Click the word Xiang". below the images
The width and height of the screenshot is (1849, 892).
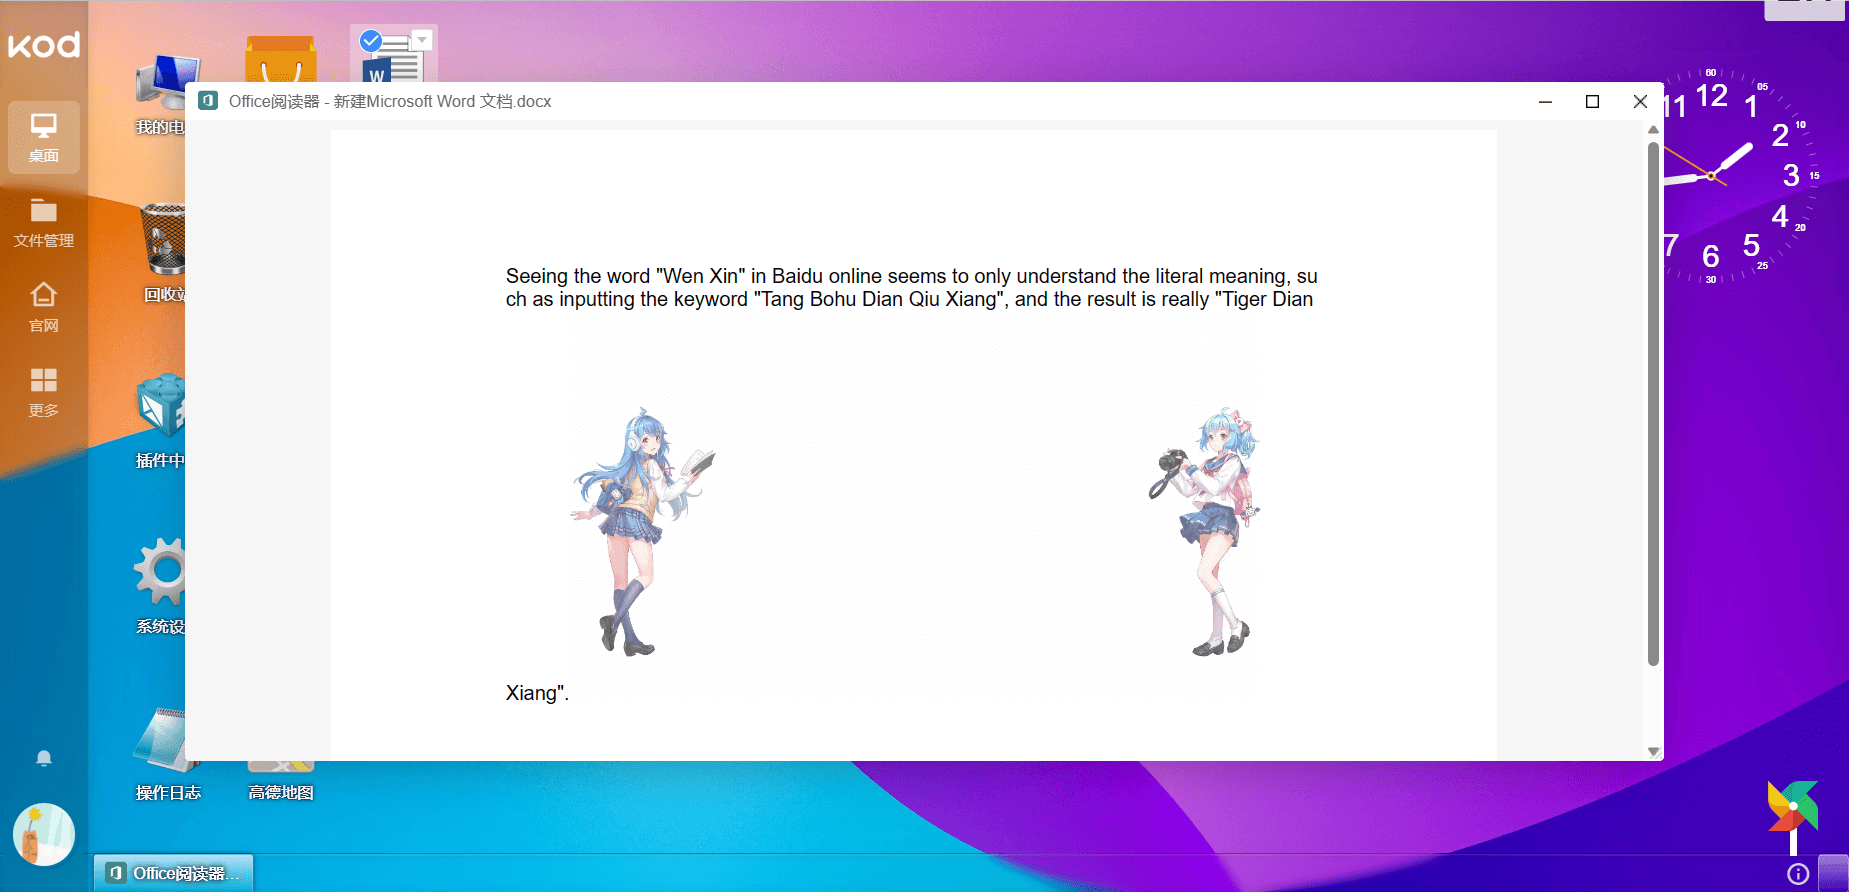[537, 693]
